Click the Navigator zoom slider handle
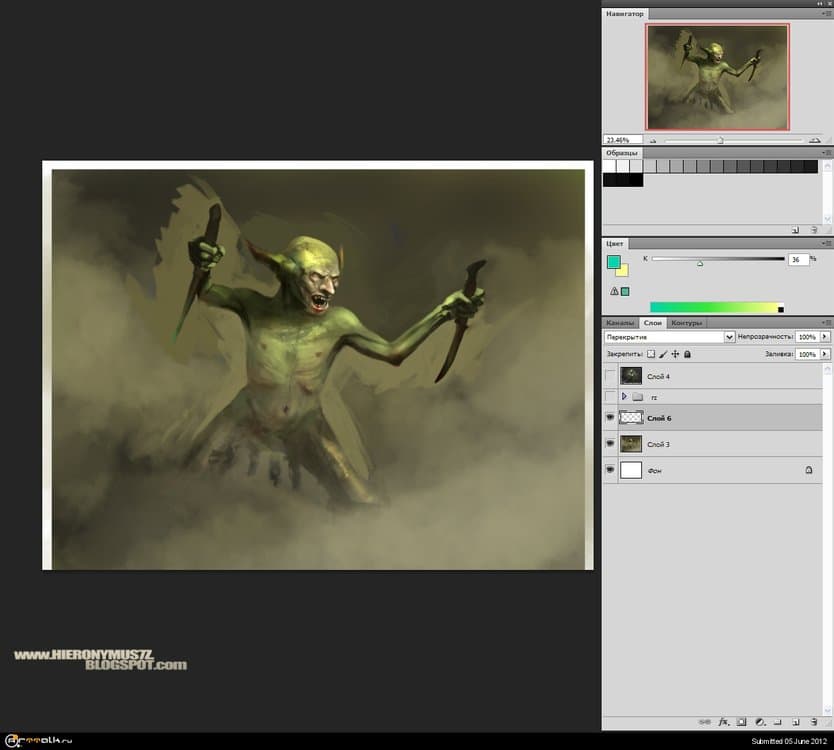The width and height of the screenshot is (834, 750). pyautogui.click(x=720, y=140)
